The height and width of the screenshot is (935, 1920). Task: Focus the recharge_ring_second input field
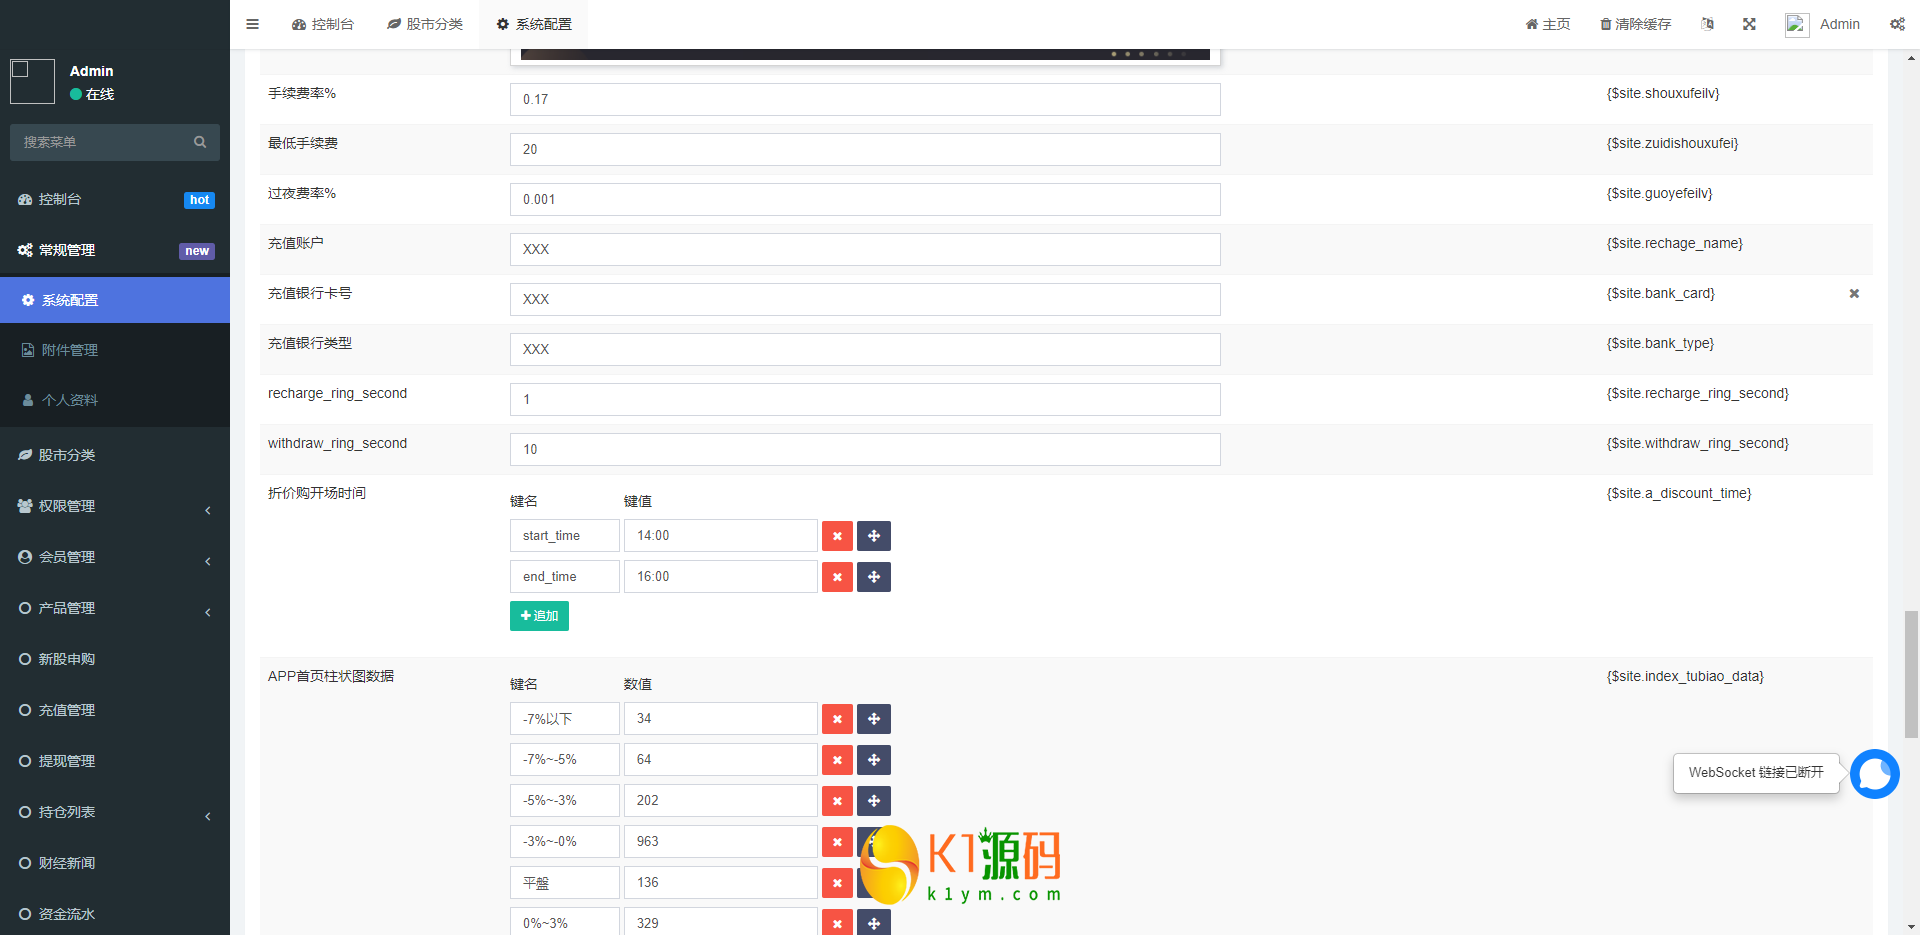(x=865, y=399)
